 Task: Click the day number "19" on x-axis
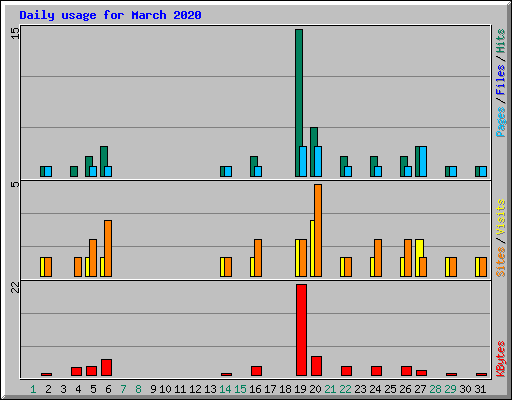coord(300,389)
